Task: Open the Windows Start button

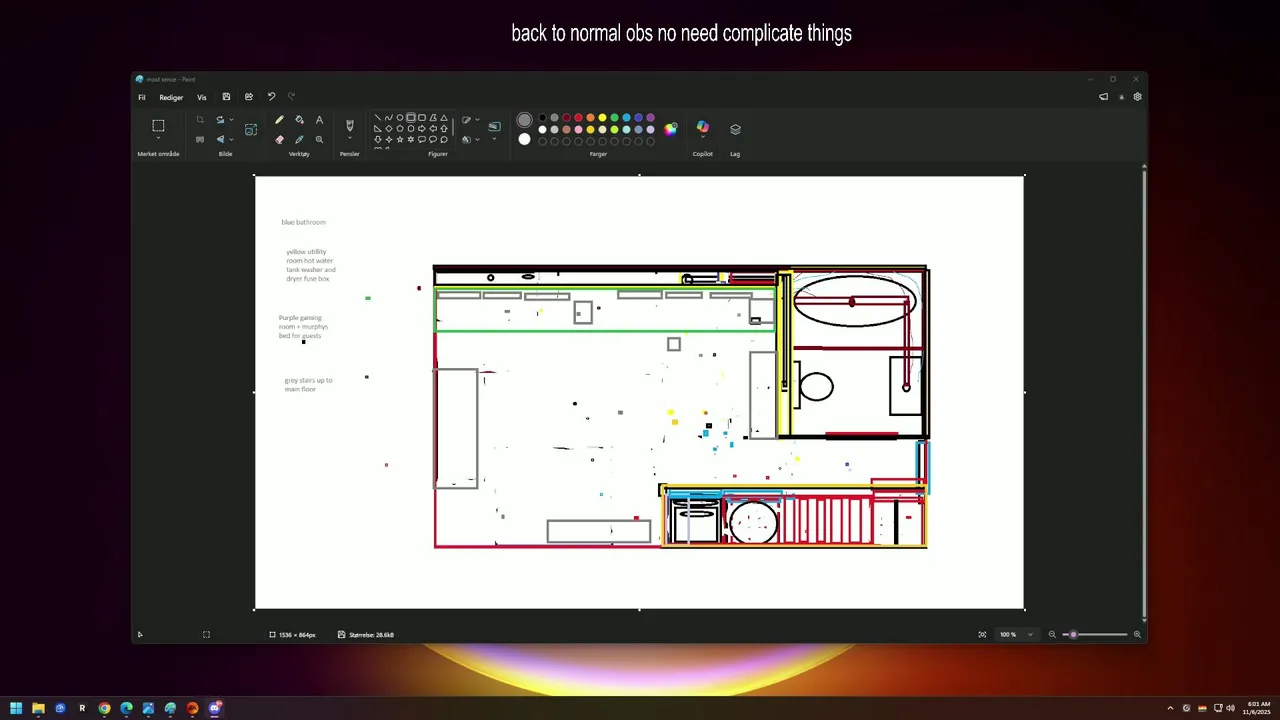Action: [x=16, y=708]
